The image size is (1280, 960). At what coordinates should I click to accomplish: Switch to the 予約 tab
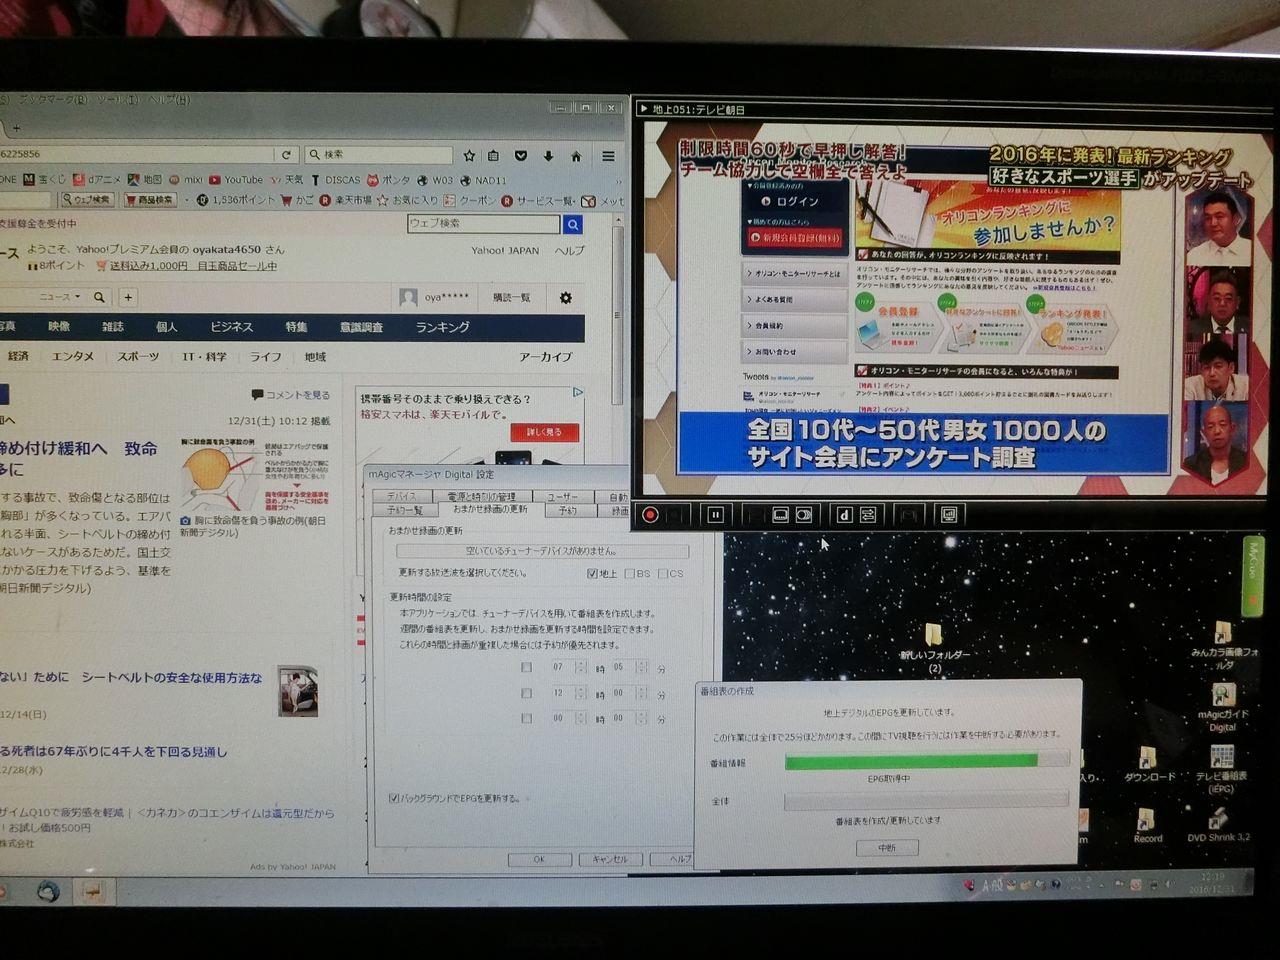coord(568,510)
